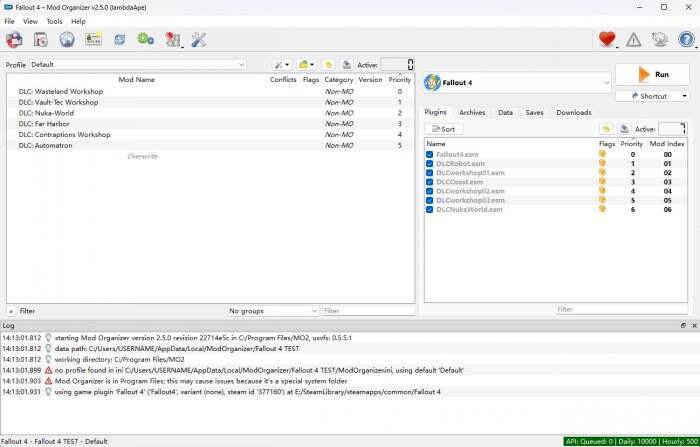Click the update globe icon
The height and width of the screenshot is (447, 700).
tap(660, 40)
